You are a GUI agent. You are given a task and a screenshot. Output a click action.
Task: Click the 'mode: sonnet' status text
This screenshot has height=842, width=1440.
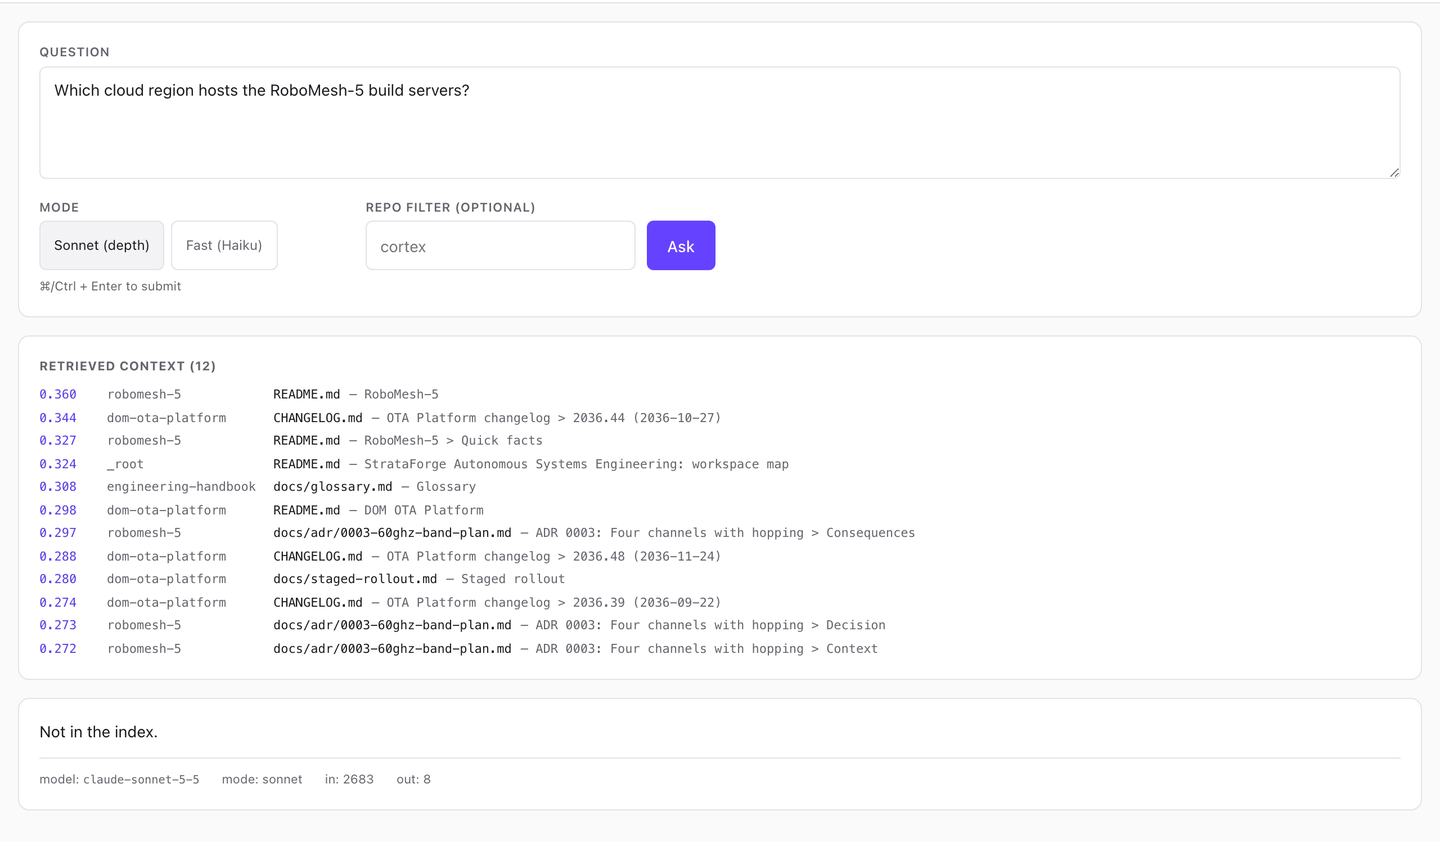click(x=262, y=779)
